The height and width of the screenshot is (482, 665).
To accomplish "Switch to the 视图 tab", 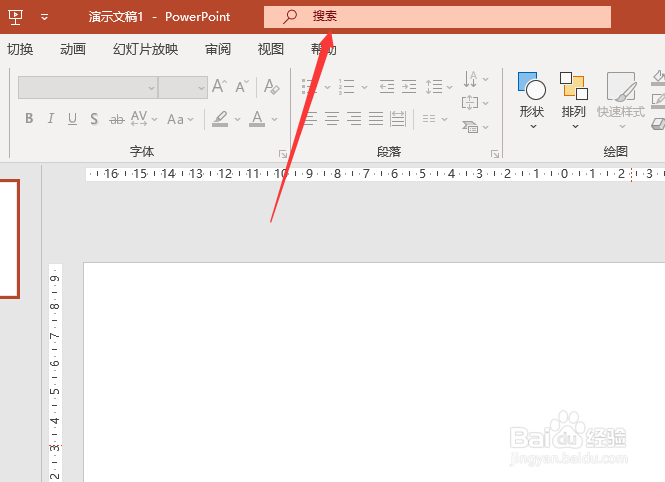I will 271,49.
